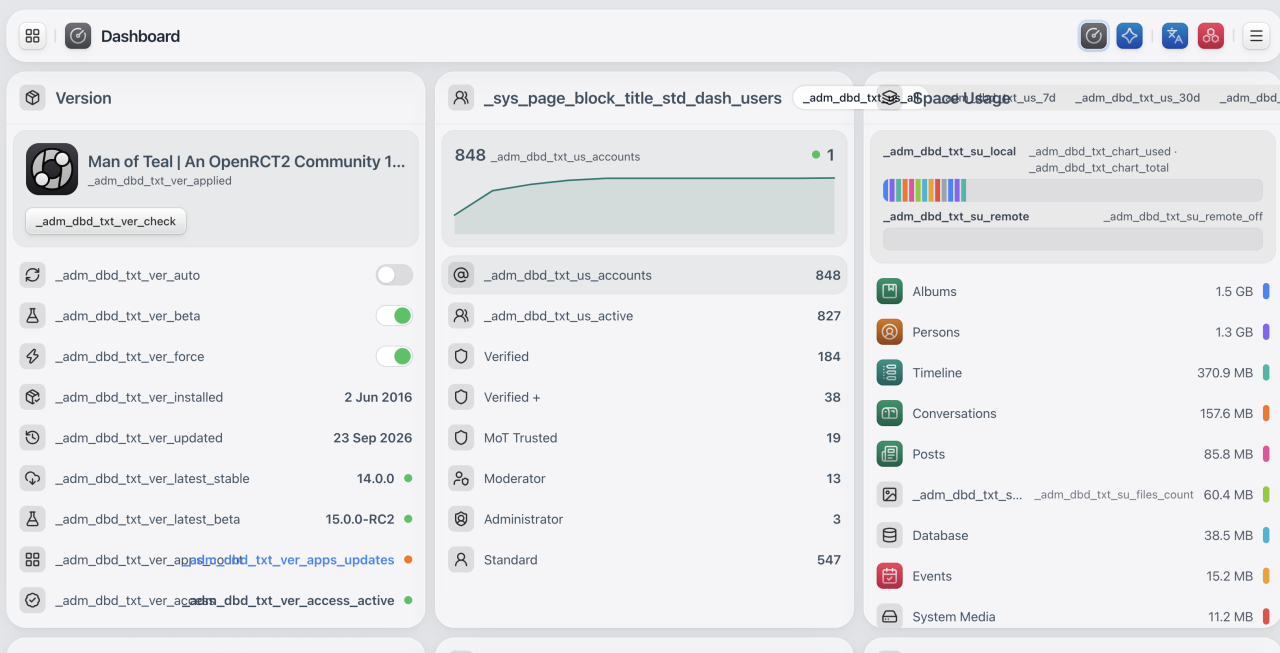This screenshot has height=653, width=1280.
Task: Click the System Media drive icon
Action: pyautogui.click(x=890, y=617)
